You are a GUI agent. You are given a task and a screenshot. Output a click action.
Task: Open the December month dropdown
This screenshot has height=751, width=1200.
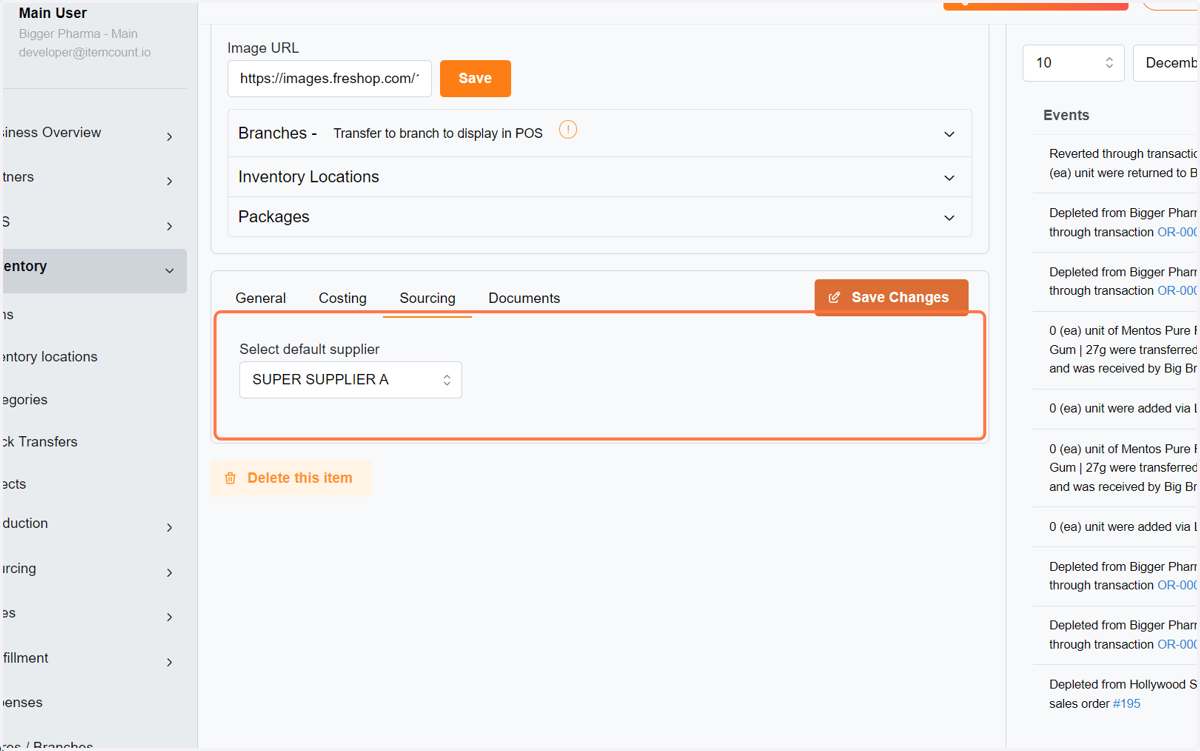coord(1166,63)
